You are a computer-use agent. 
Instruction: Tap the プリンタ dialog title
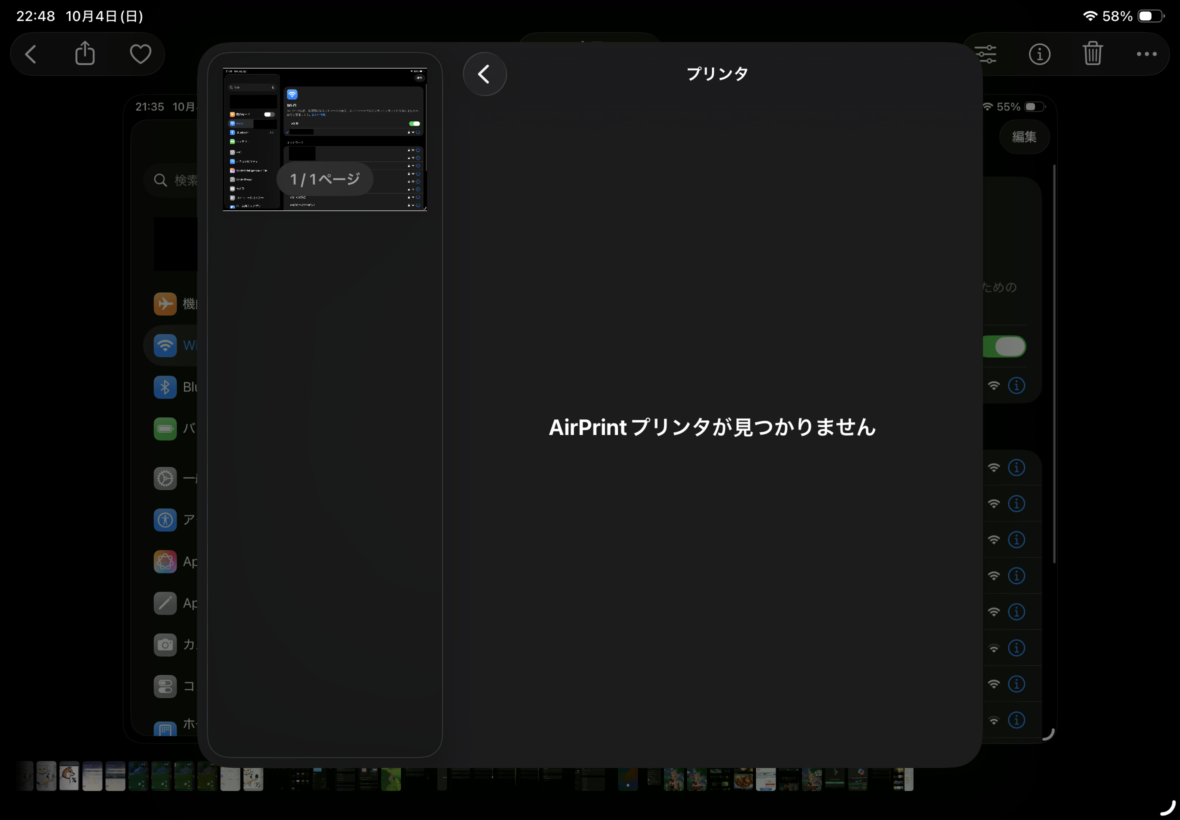tap(716, 74)
